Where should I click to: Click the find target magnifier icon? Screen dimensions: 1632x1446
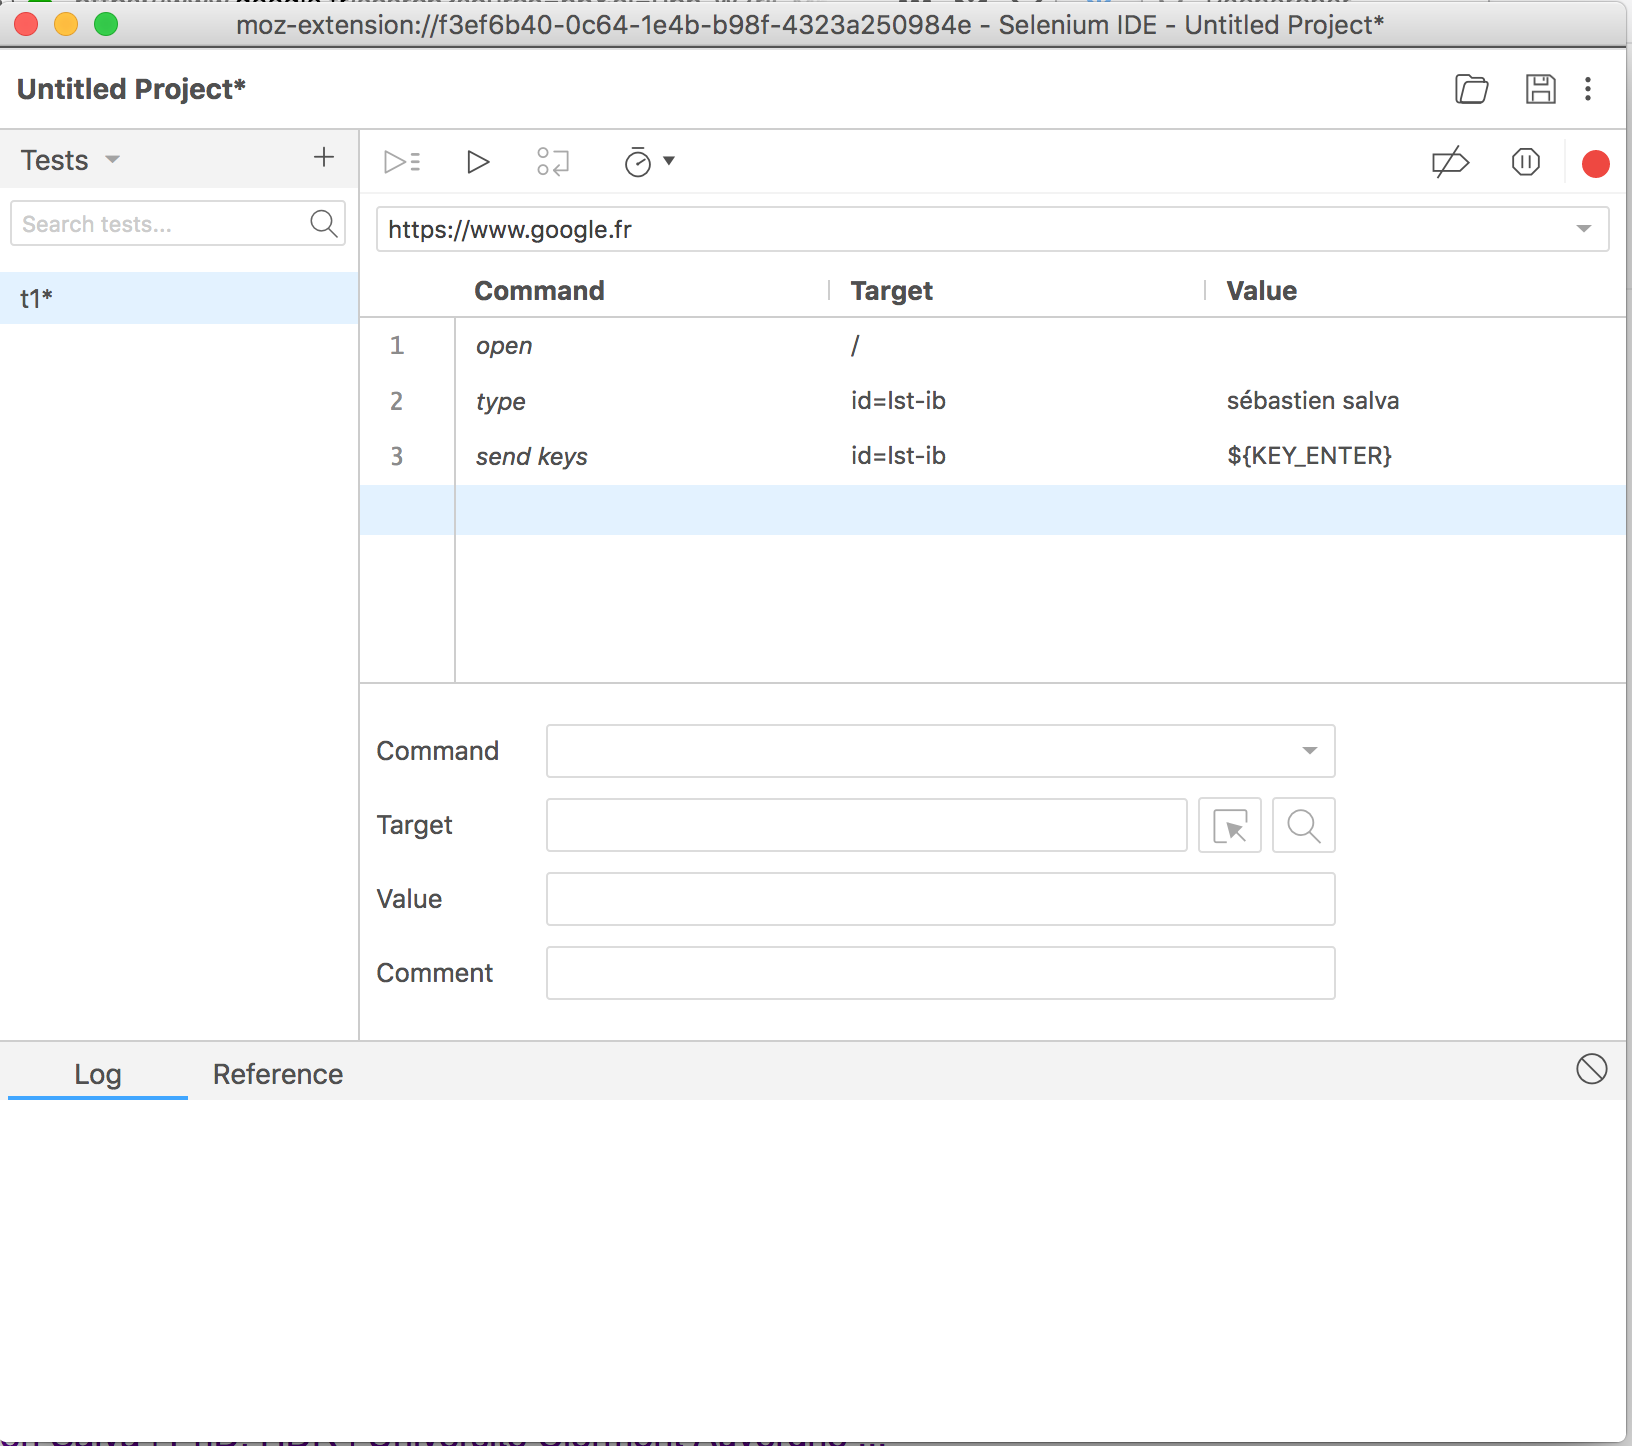click(x=1303, y=825)
